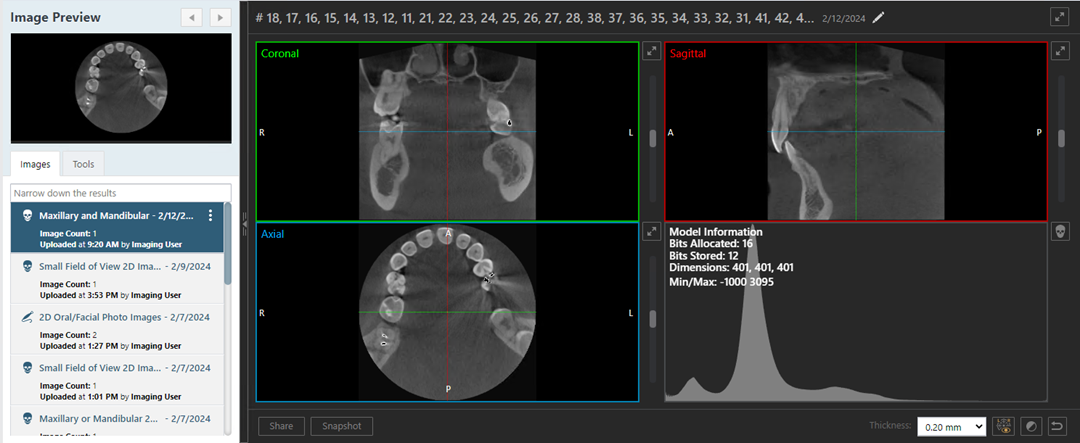
Task: Click the Share button
Action: pyautogui.click(x=281, y=426)
